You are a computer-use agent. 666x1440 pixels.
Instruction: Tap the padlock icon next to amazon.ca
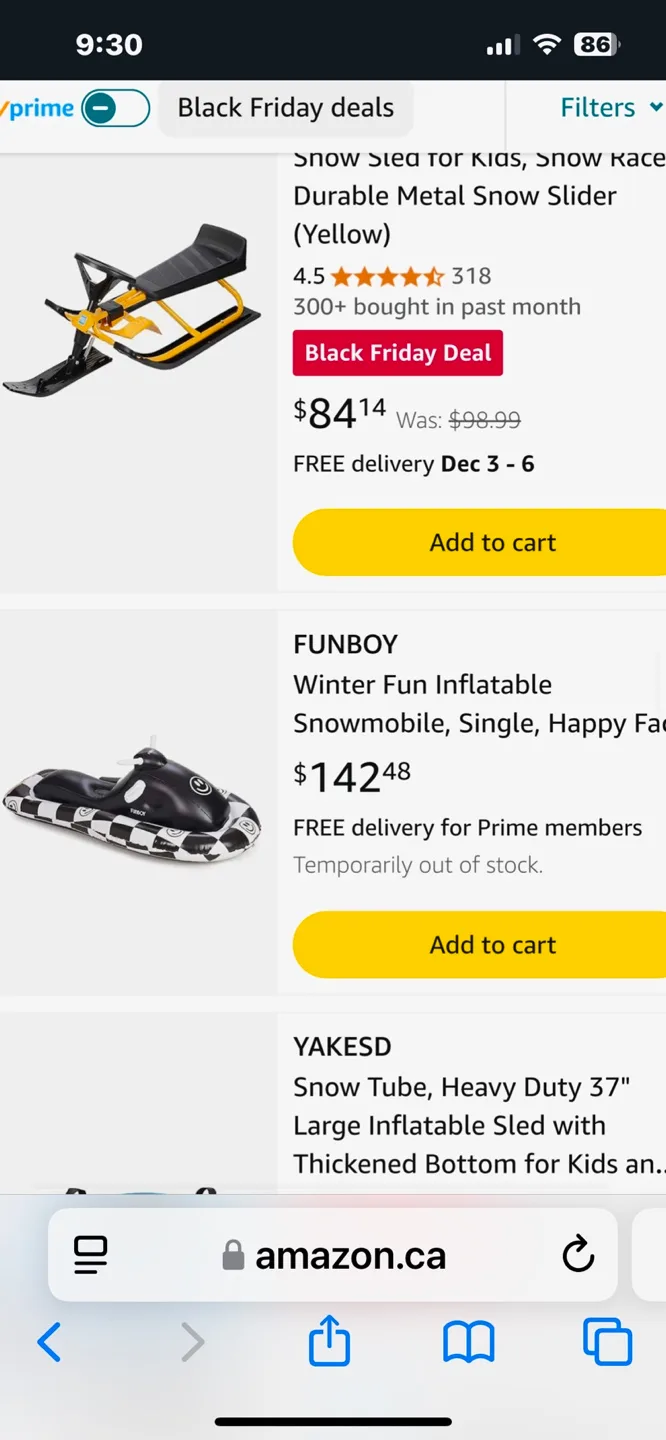231,1255
